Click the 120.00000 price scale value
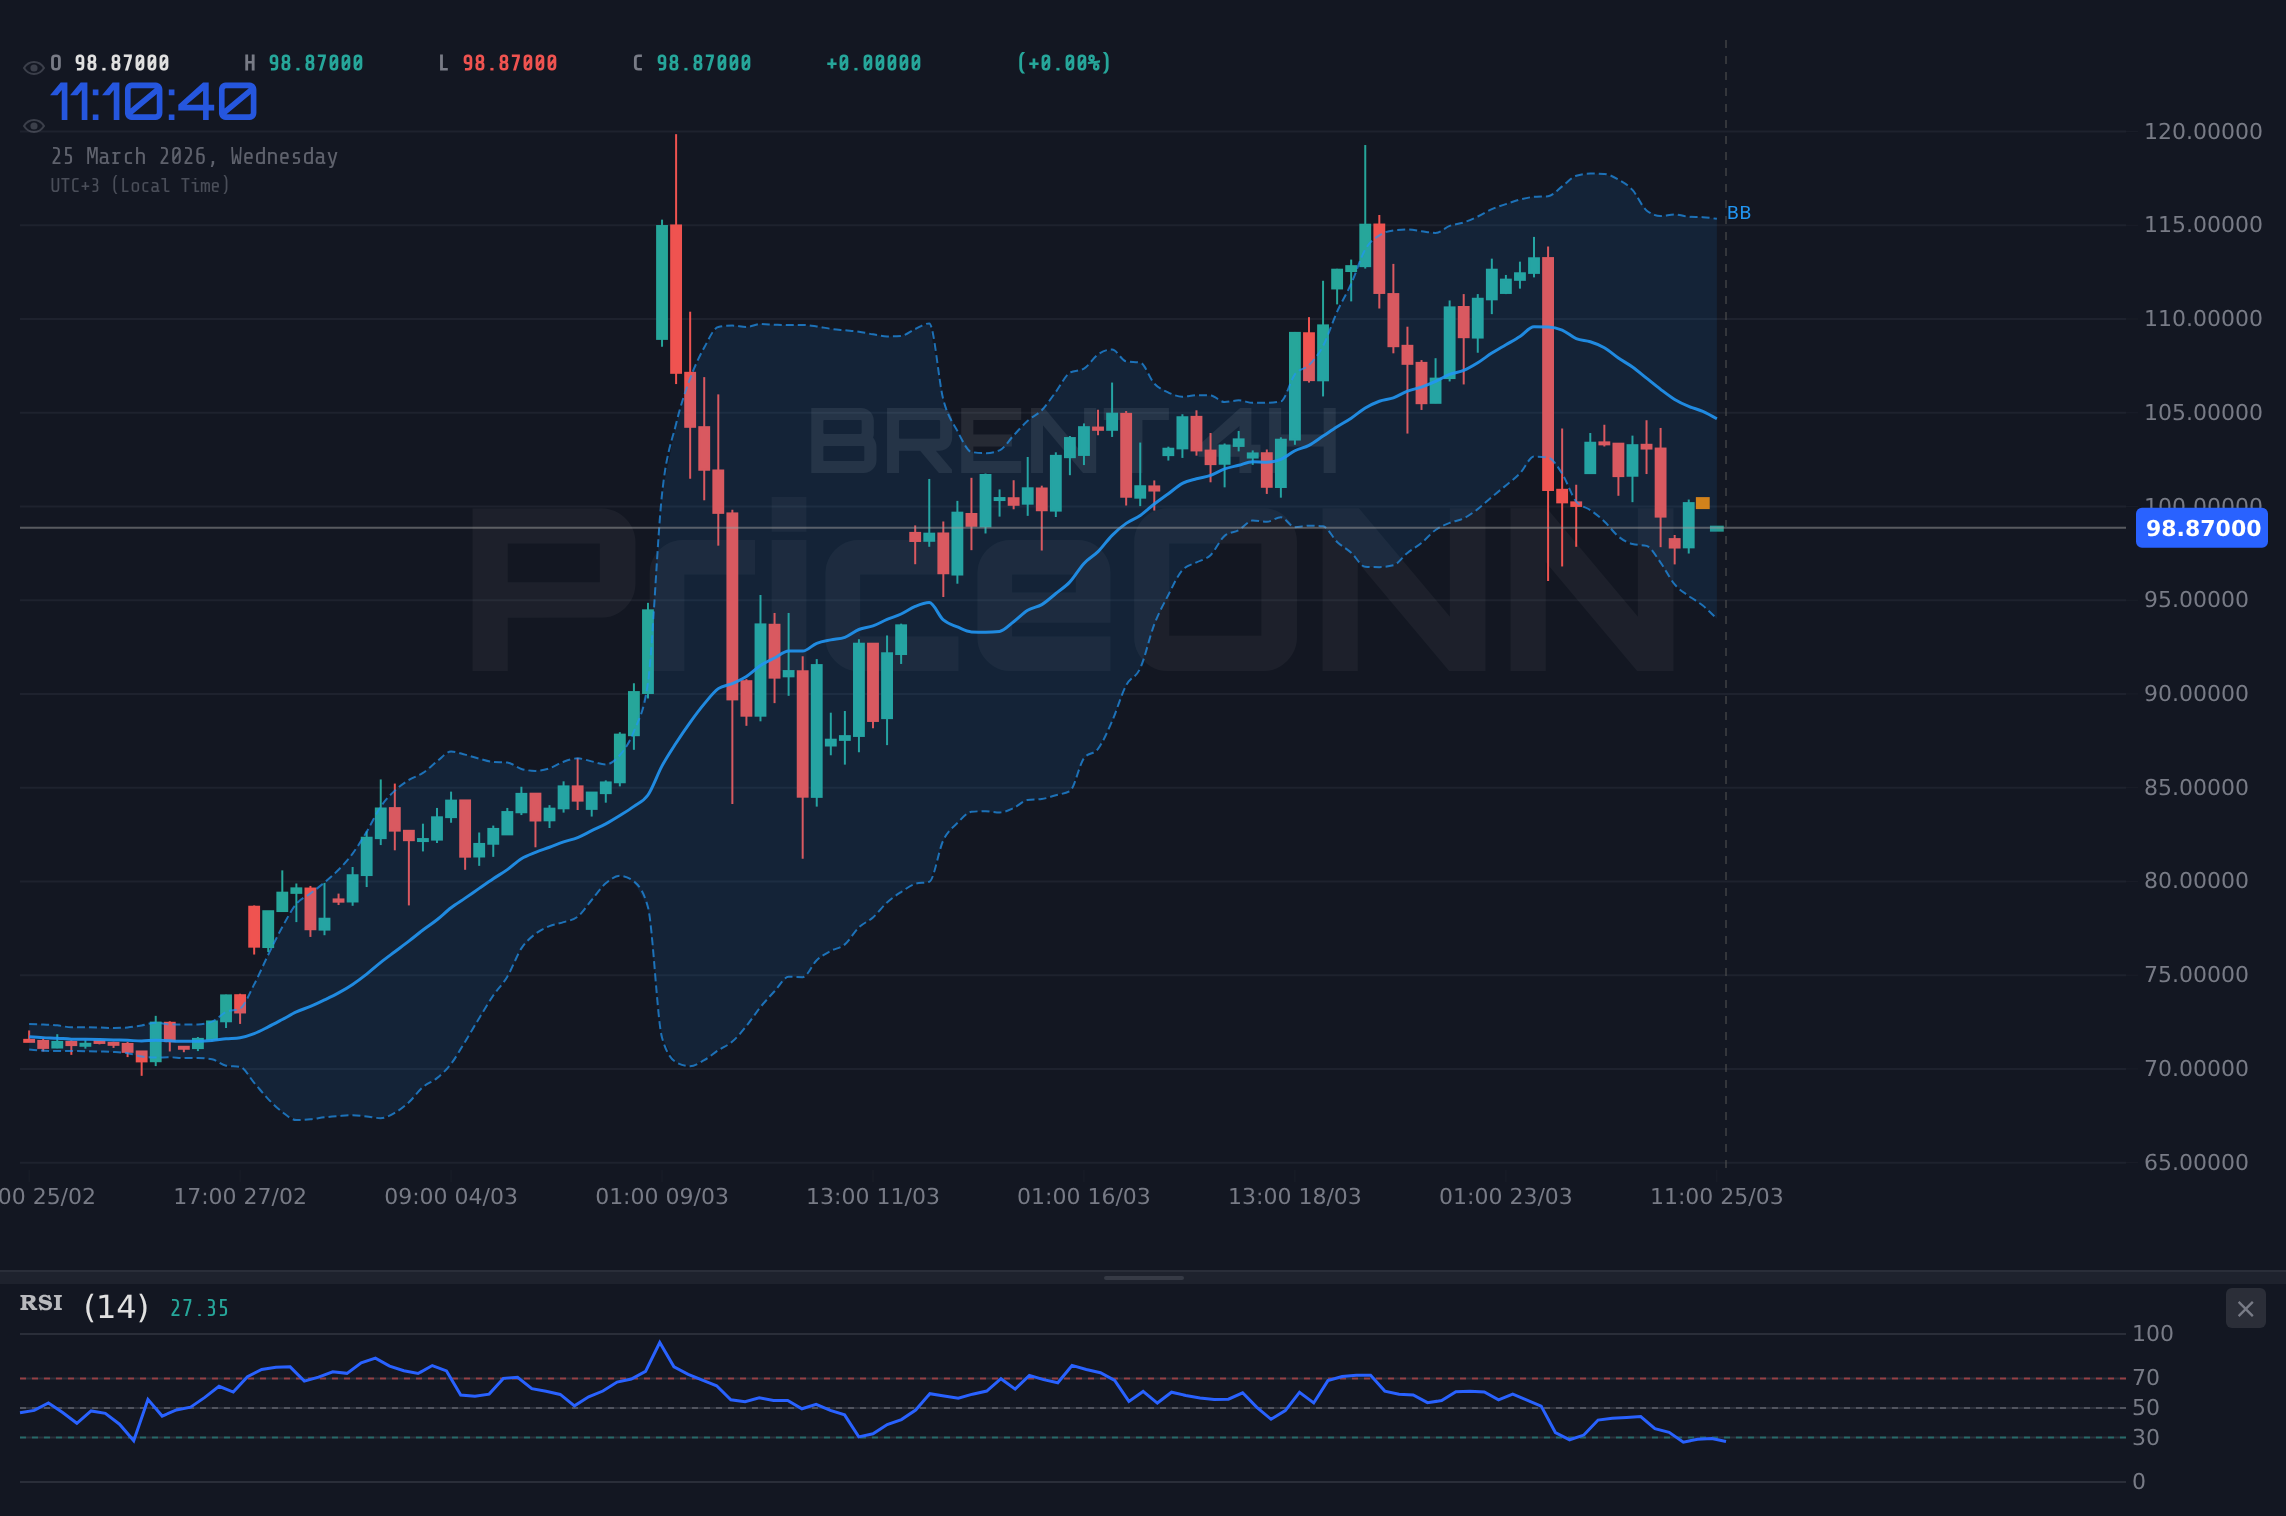2286x1516 pixels. coord(2203,131)
